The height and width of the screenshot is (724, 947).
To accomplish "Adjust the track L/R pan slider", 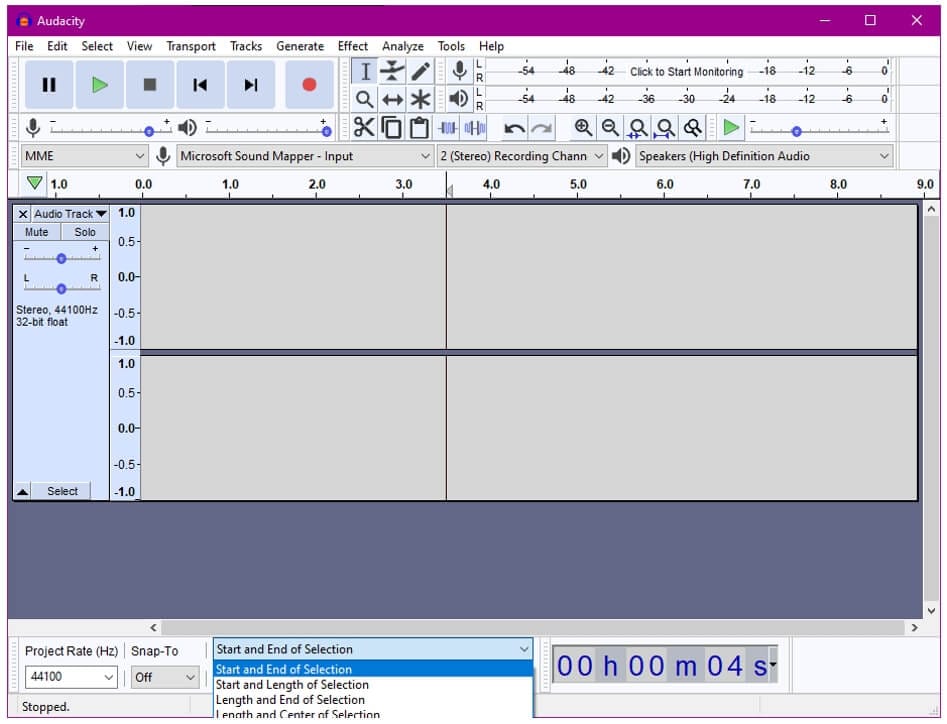I will click(x=62, y=287).
